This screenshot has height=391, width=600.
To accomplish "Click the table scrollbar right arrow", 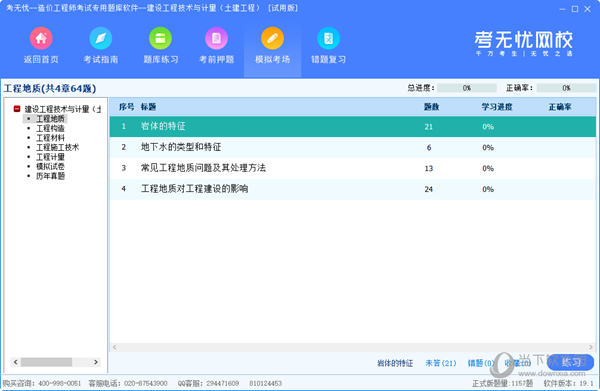I will pyautogui.click(x=591, y=347).
